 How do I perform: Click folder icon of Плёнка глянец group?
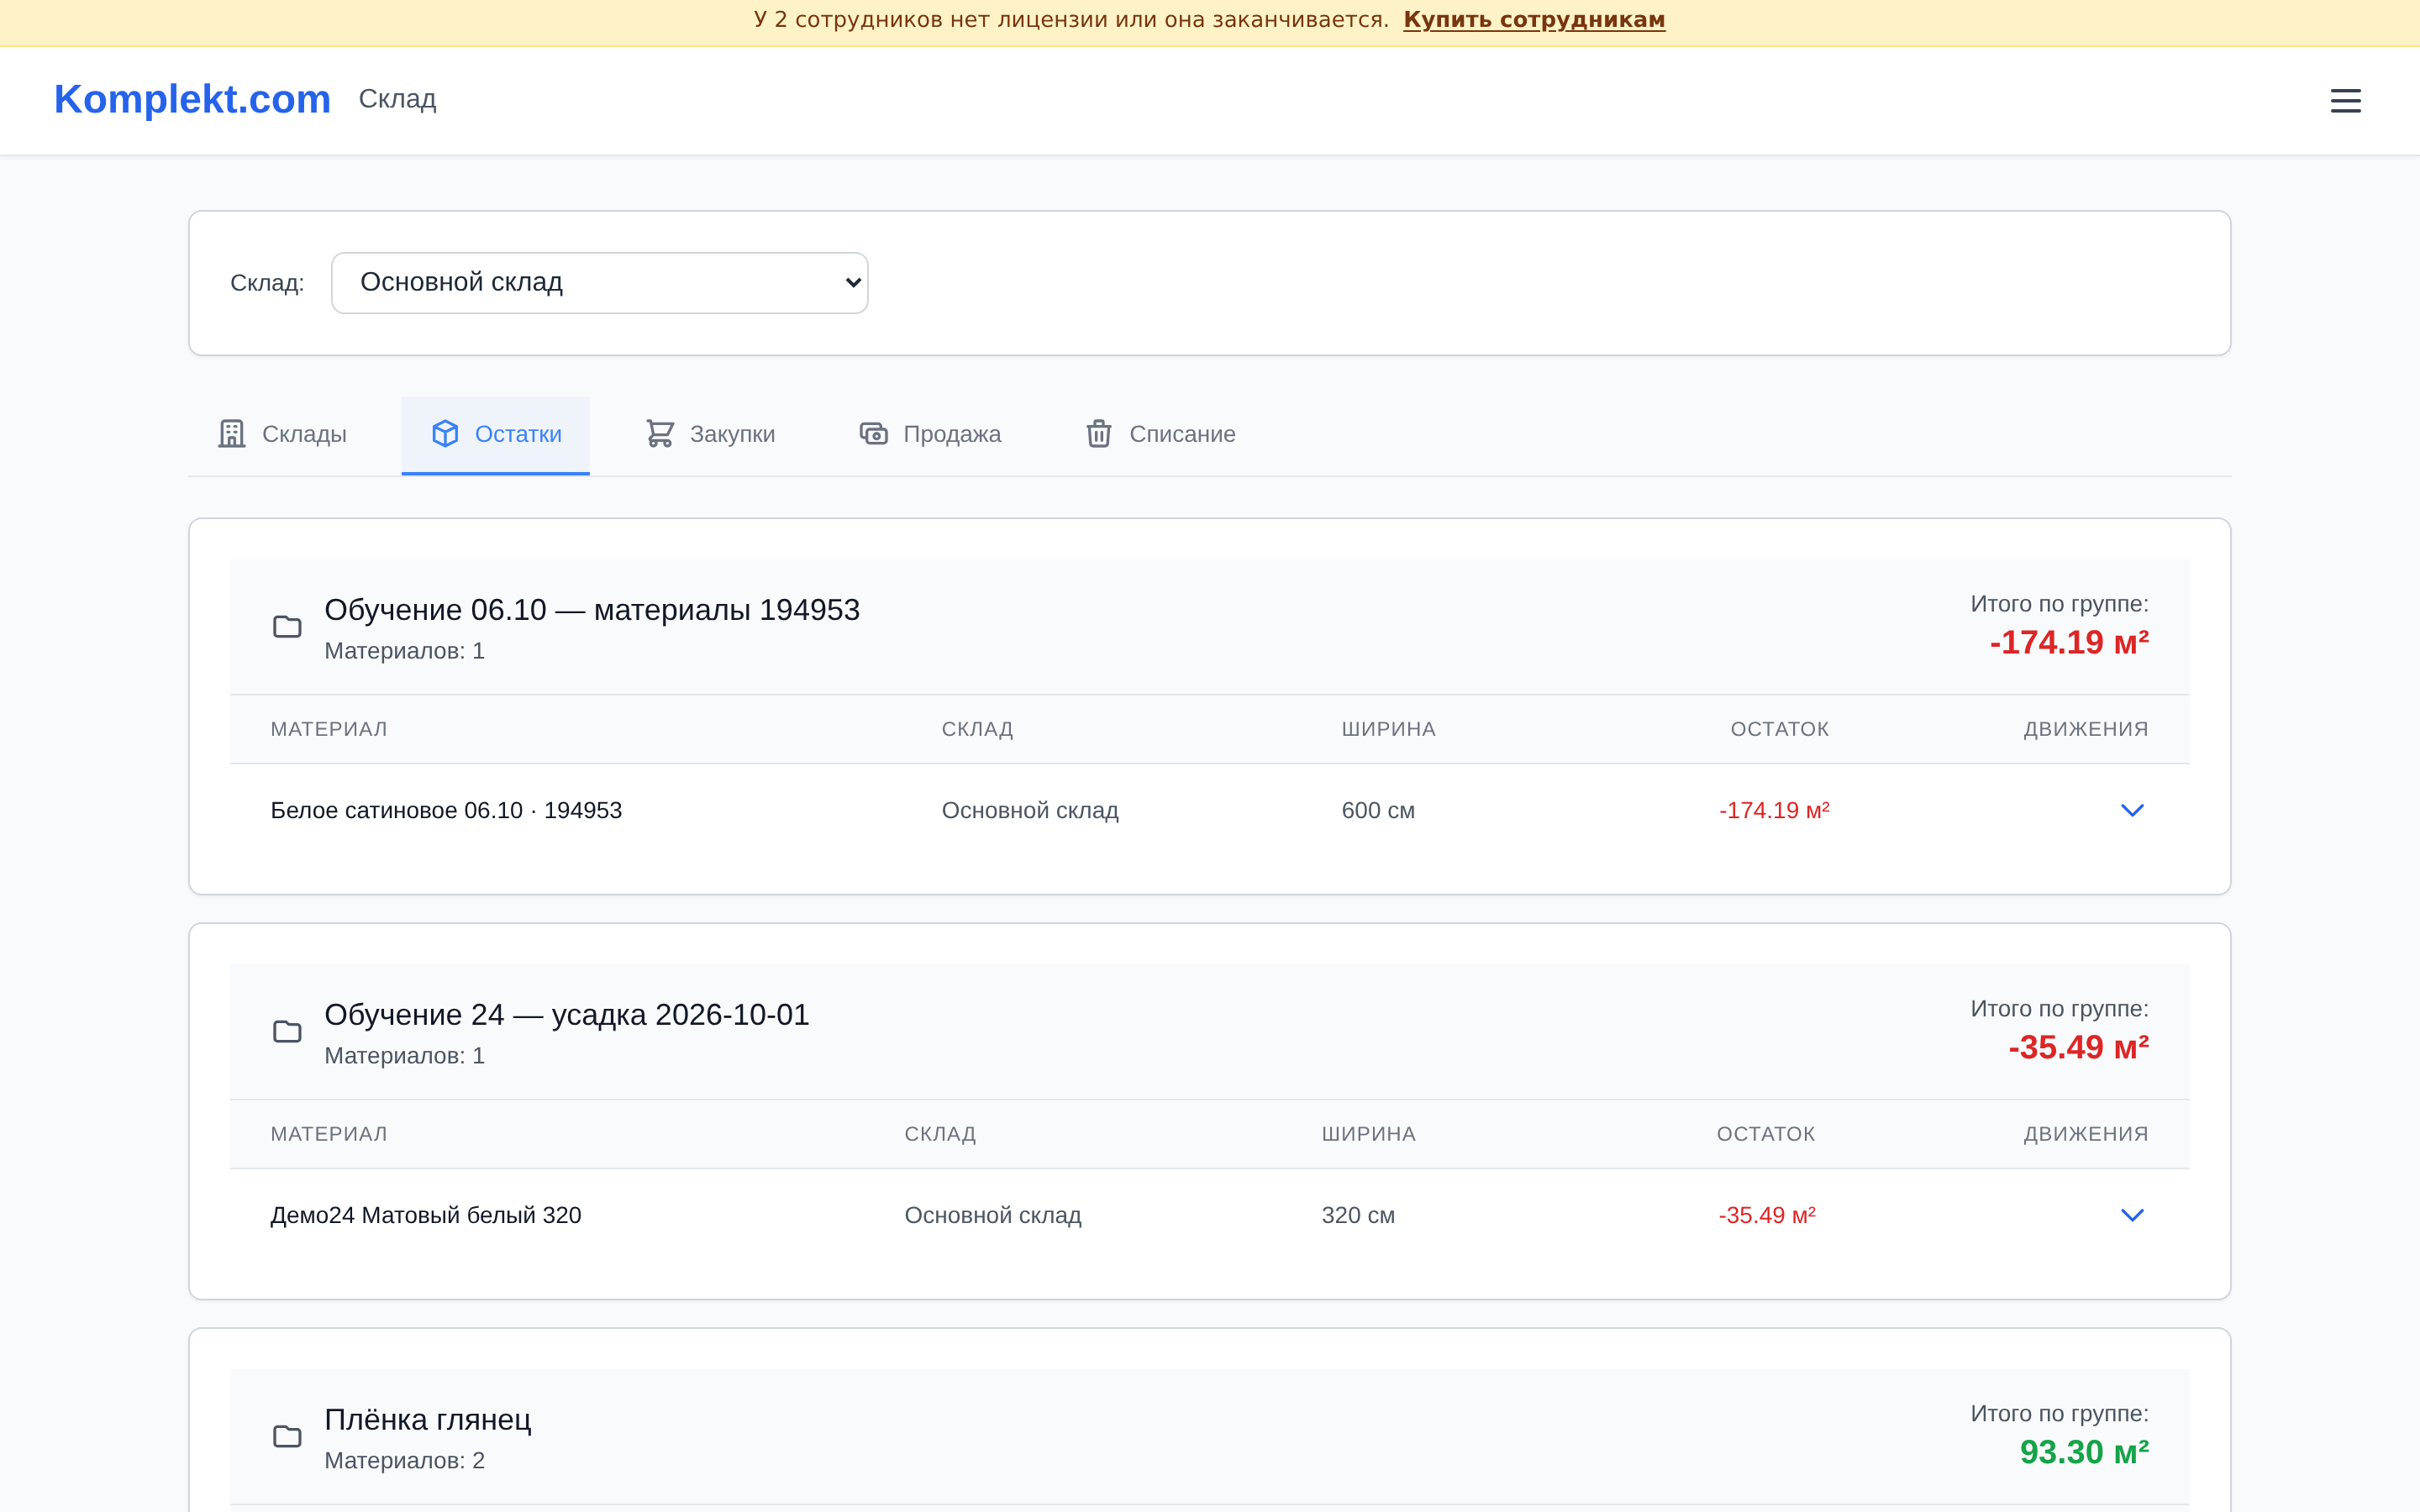pyautogui.click(x=287, y=1437)
